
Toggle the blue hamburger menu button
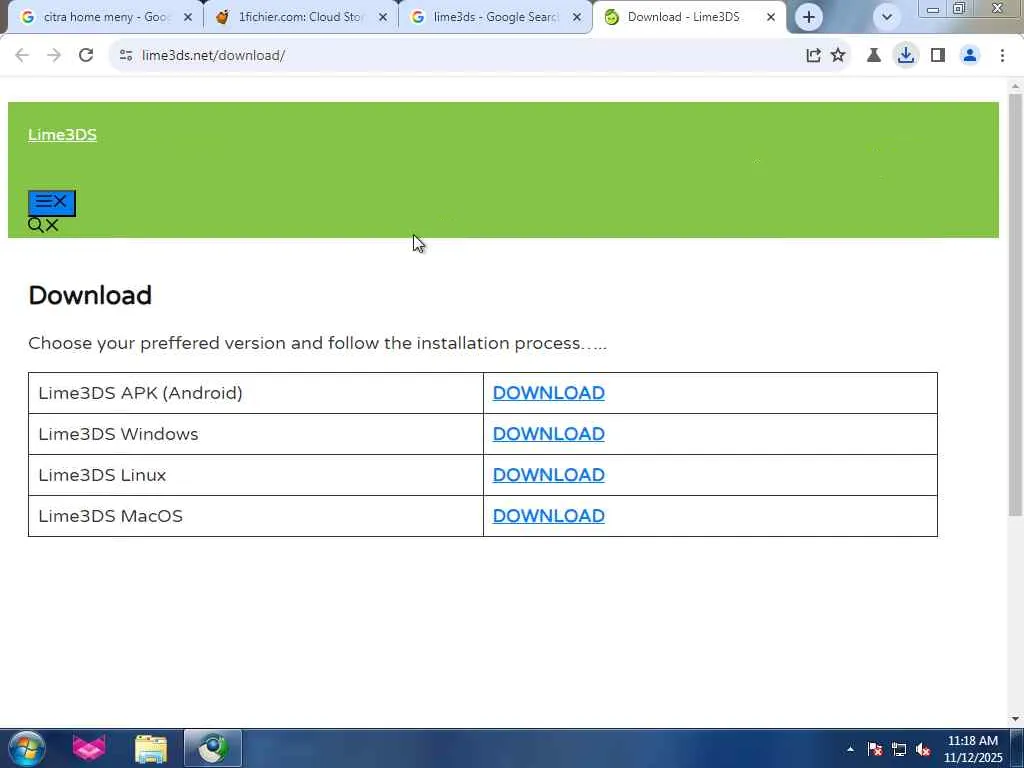52,202
